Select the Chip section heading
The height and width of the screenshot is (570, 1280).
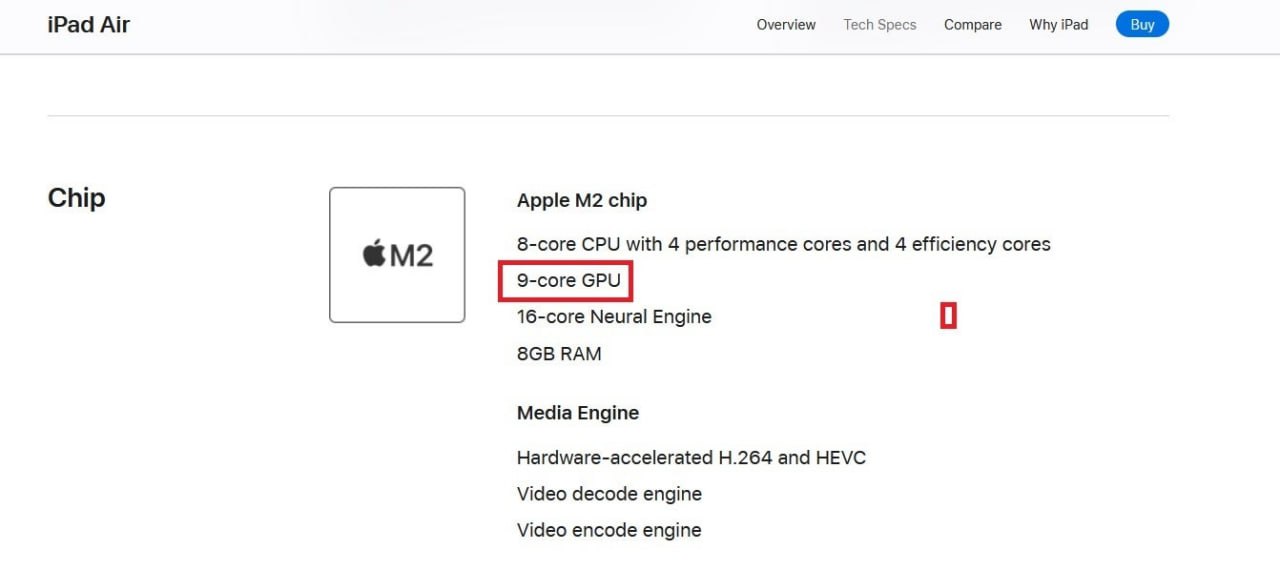point(76,198)
